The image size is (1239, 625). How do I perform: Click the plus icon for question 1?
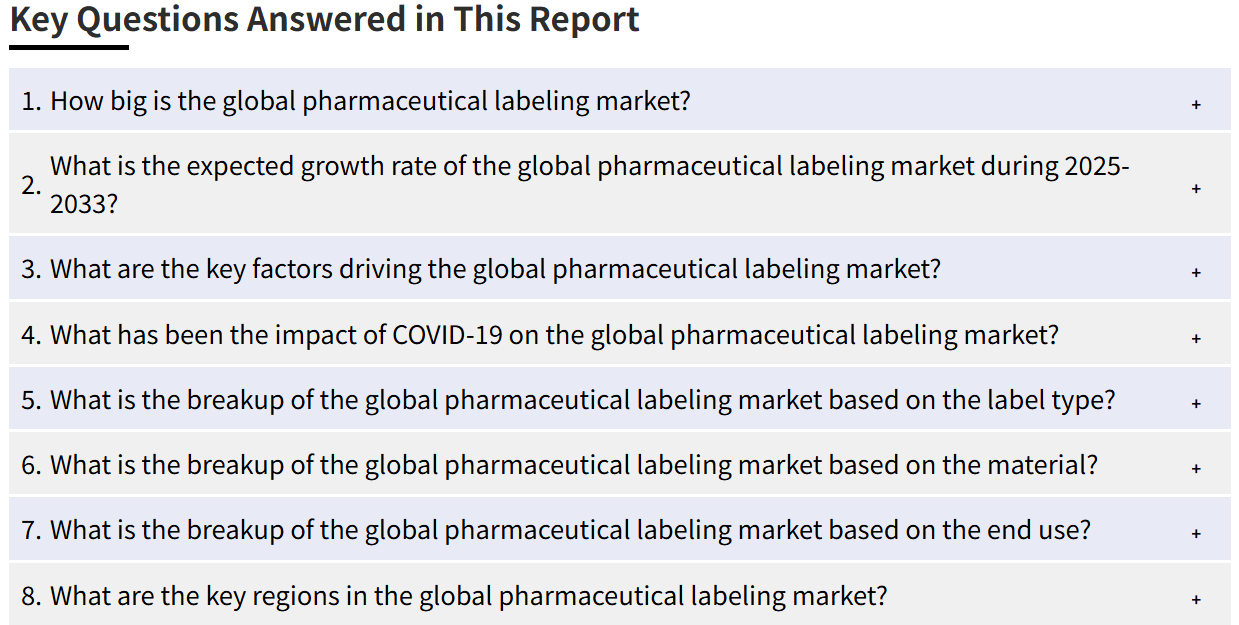1196,104
